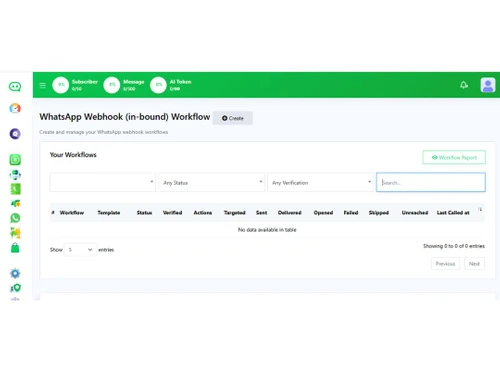Image resolution: width=500 pixels, height=375 pixels.
Task: Sort by Unreached column header
Action: (x=415, y=213)
